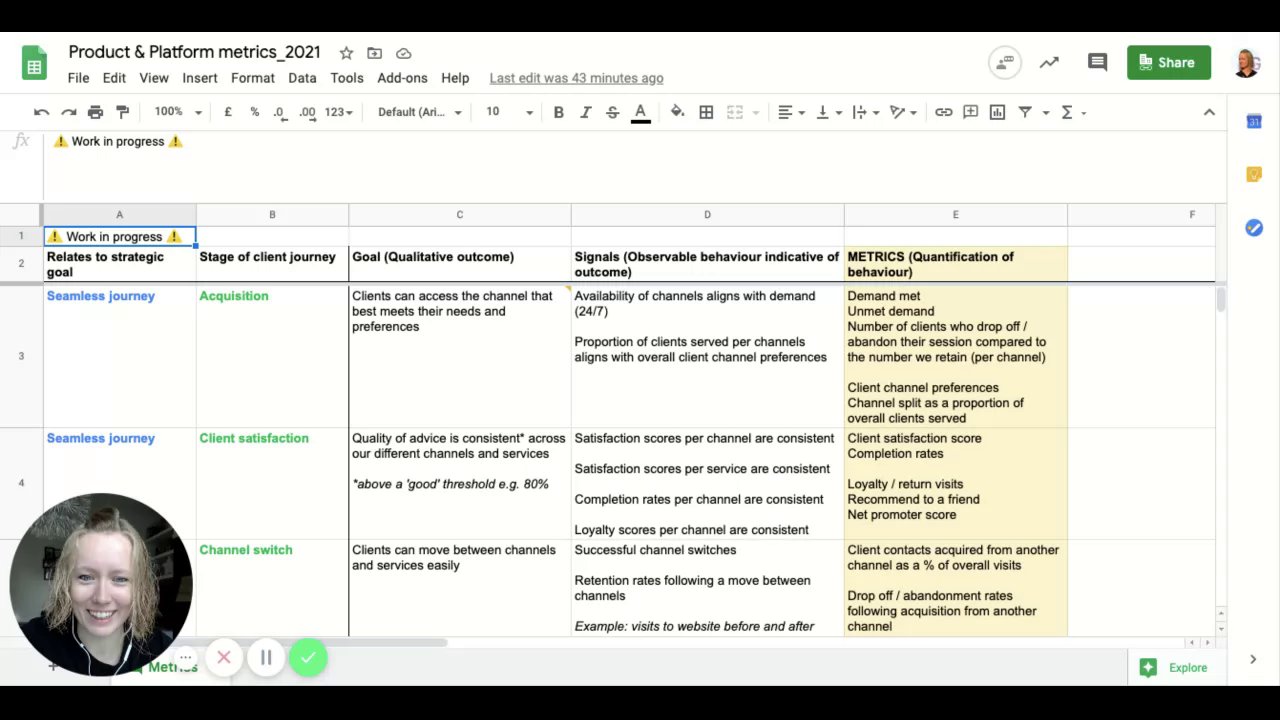The width and height of the screenshot is (1280, 720).
Task: Click the Explore button
Action: (1173, 667)
